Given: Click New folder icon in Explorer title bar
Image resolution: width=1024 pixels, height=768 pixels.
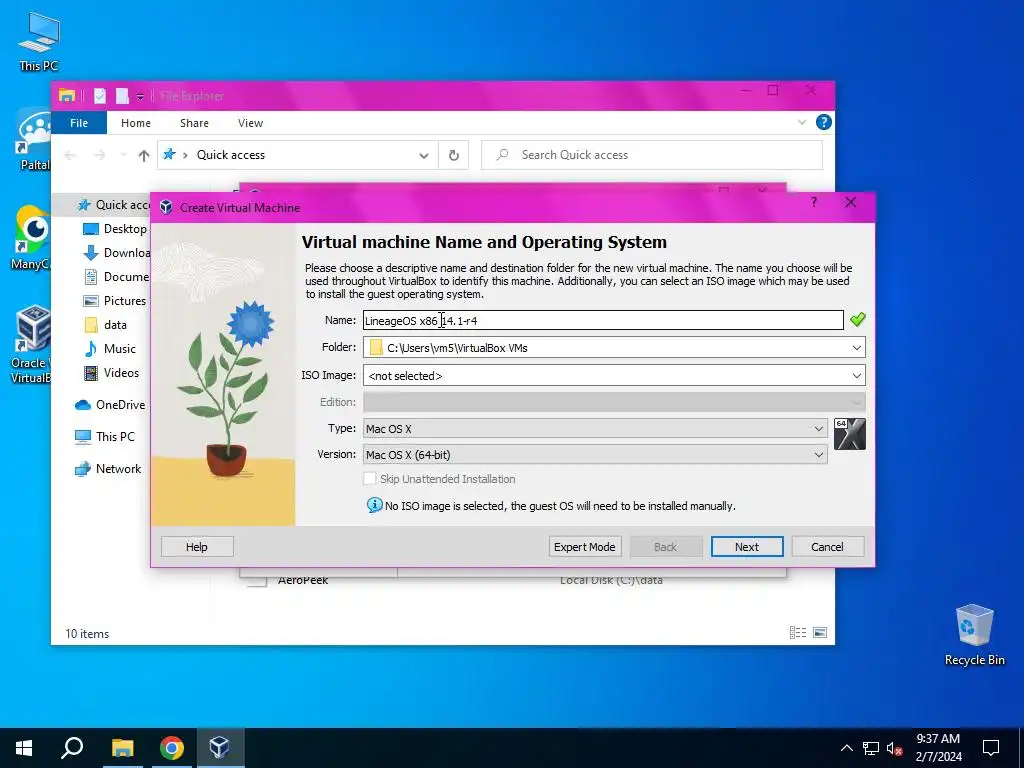Looking at the screenshot, I should tap(122, 96).
